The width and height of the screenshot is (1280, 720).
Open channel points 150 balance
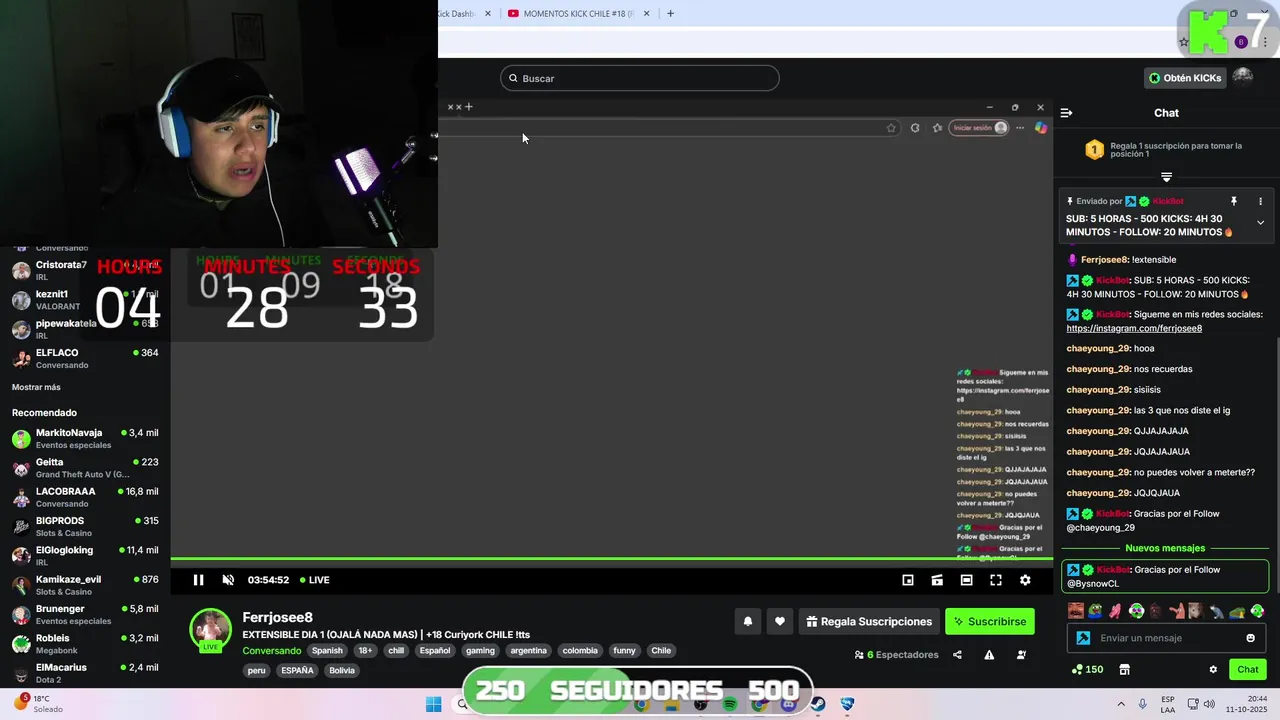1087,669
